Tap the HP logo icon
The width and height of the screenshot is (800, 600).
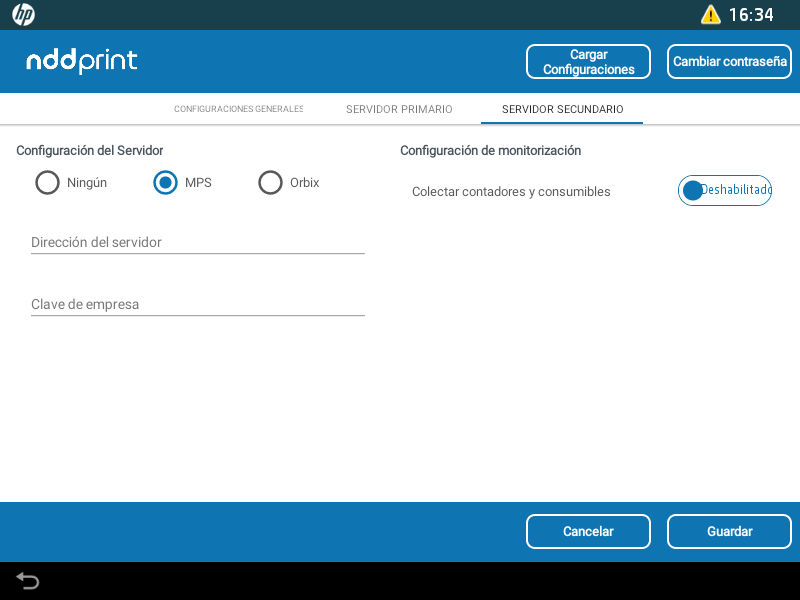coord(23,15)
